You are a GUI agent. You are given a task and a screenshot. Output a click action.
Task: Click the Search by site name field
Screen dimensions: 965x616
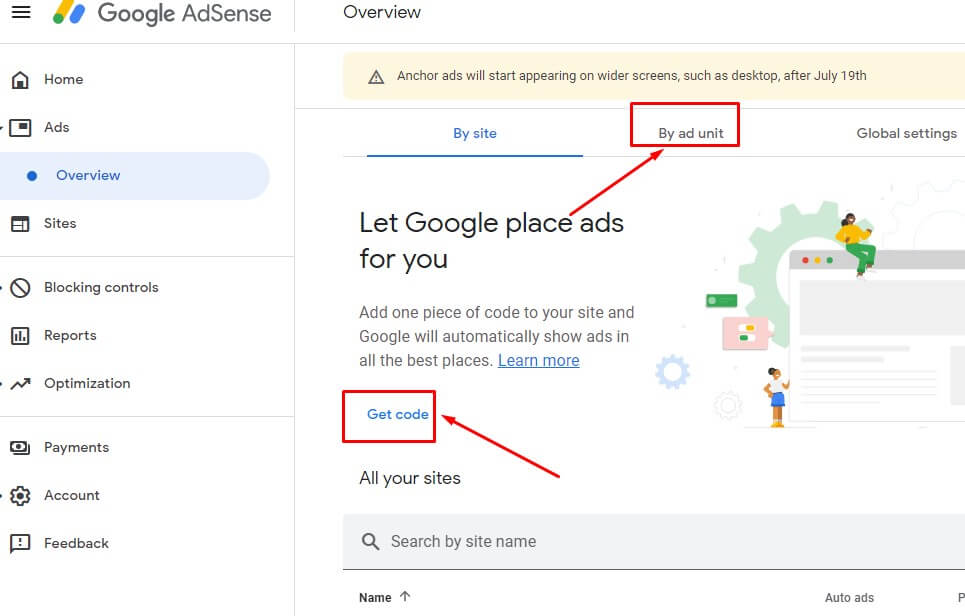[x=654, y=542]
